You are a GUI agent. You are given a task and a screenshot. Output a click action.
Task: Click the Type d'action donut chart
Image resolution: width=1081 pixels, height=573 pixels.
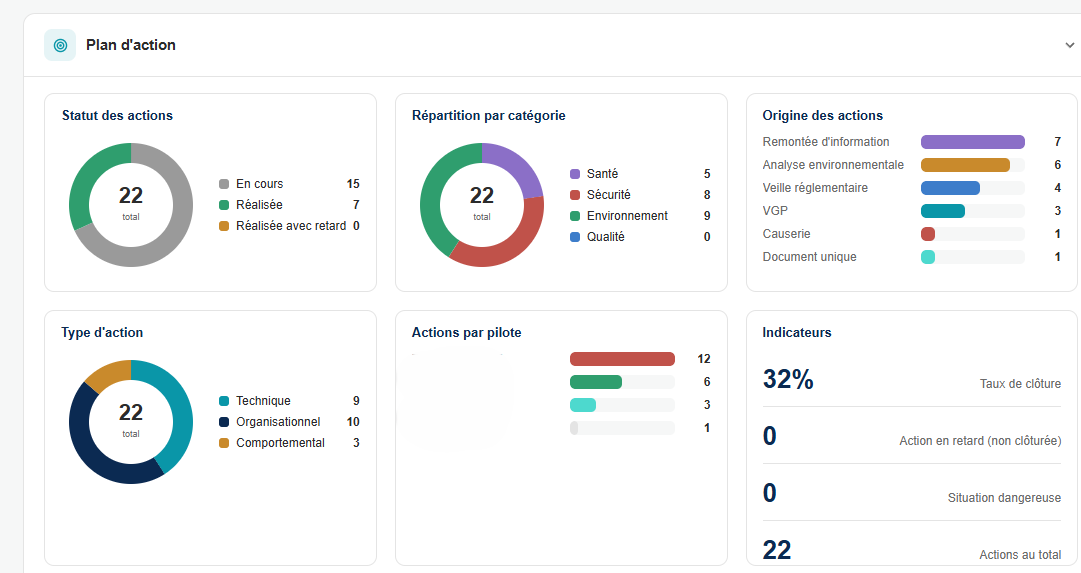(131, 422)
